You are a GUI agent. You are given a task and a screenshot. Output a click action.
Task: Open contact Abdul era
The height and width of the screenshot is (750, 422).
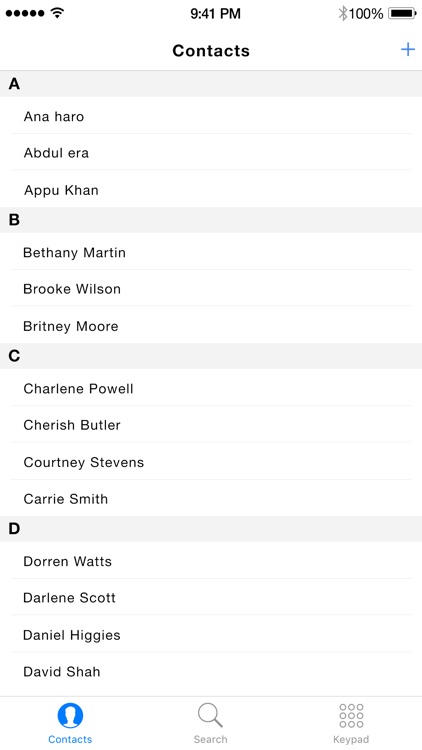point(211,153)
